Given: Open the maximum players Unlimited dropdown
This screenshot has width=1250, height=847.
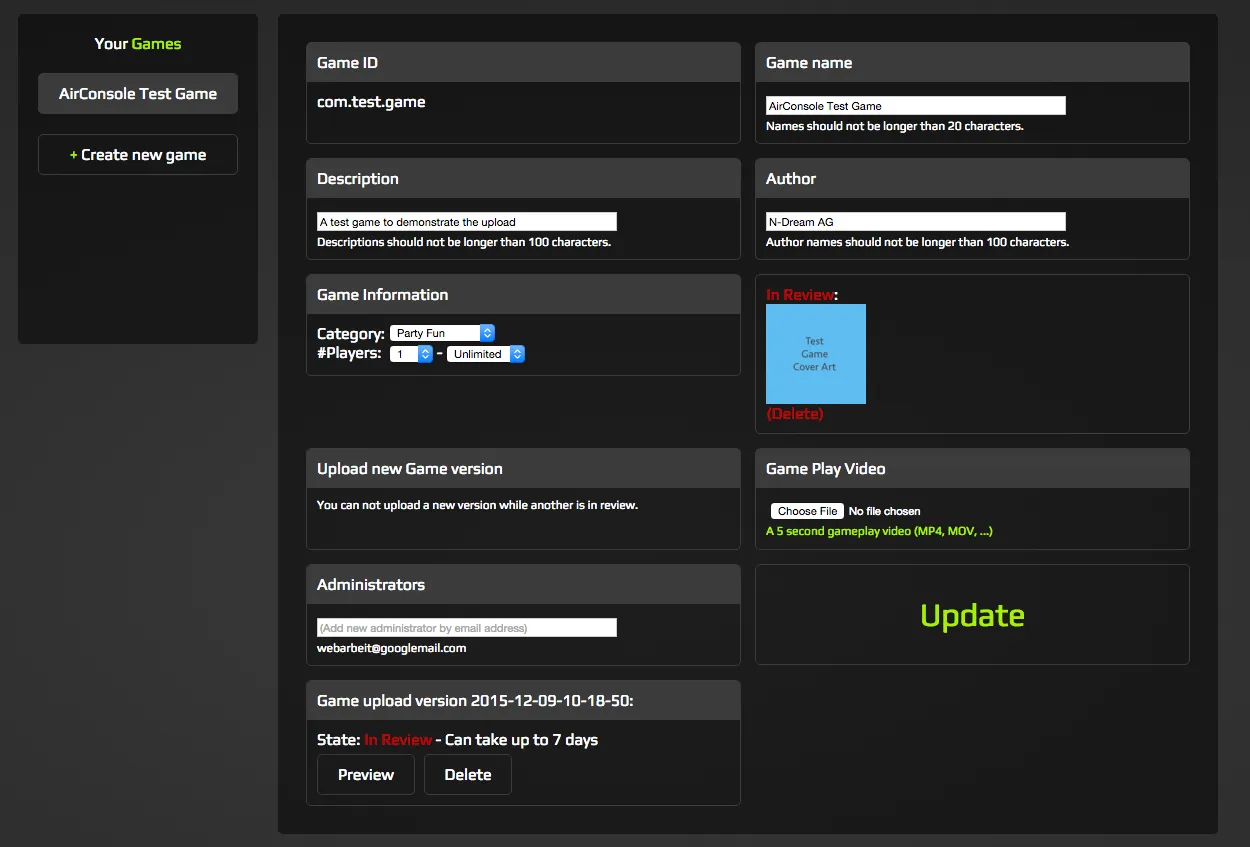Looking at the screenshot, I should point(486,354).
